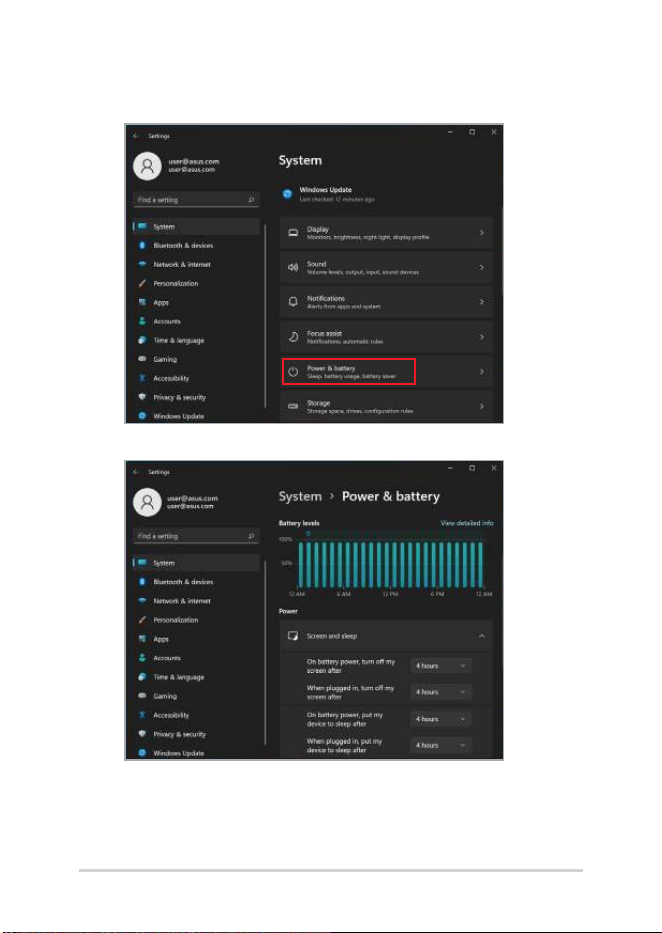This screenshot has width=662, height=933.
Task: Minimize the bottom Power & battery window
Action: coord(451,468)
